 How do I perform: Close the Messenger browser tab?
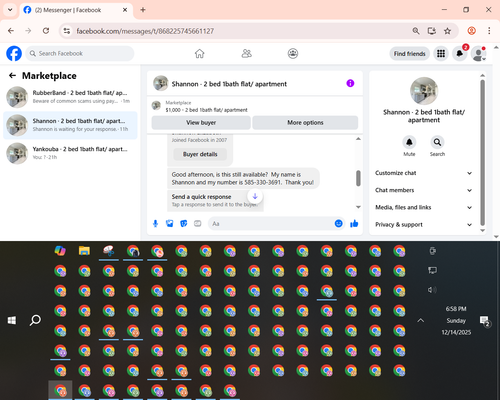(125, 10)
